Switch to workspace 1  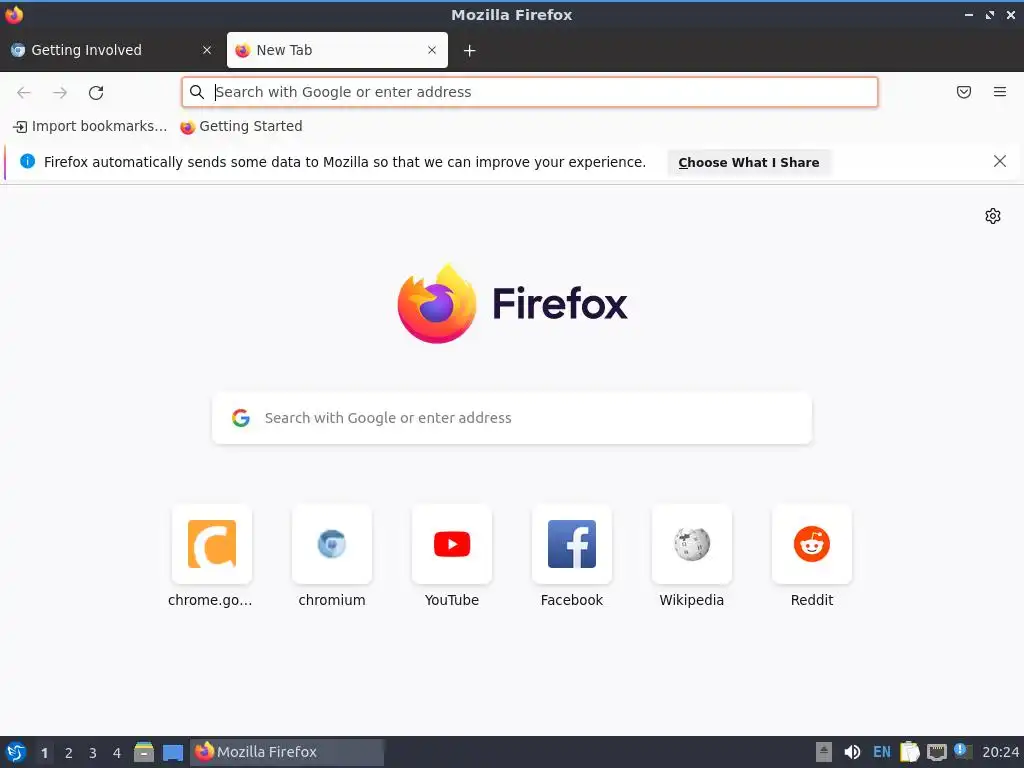click(44, 753)
